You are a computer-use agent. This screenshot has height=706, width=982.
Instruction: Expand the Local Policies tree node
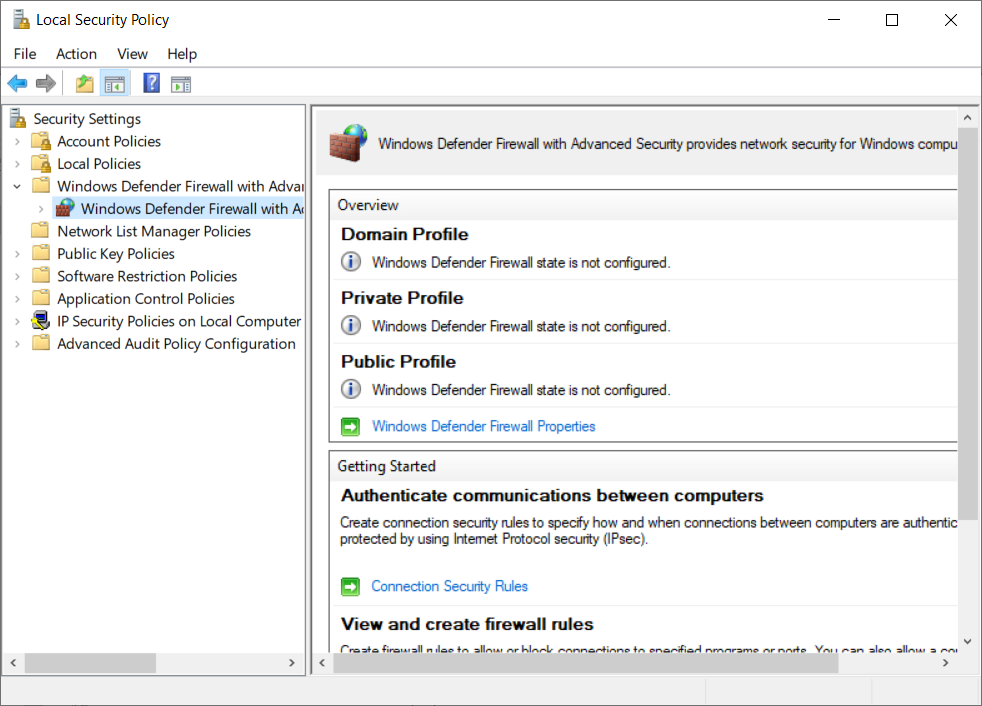(x=18, y=165)
